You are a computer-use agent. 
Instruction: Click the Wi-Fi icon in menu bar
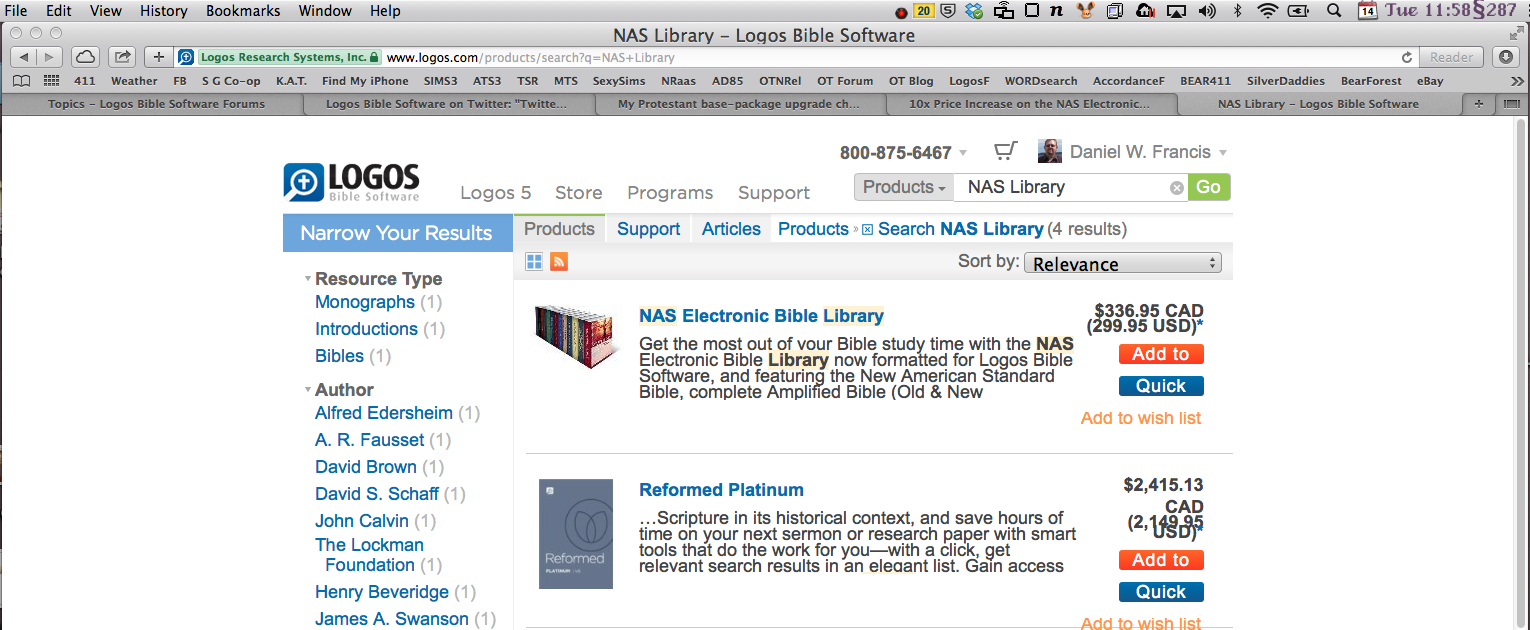[1268, 11]
